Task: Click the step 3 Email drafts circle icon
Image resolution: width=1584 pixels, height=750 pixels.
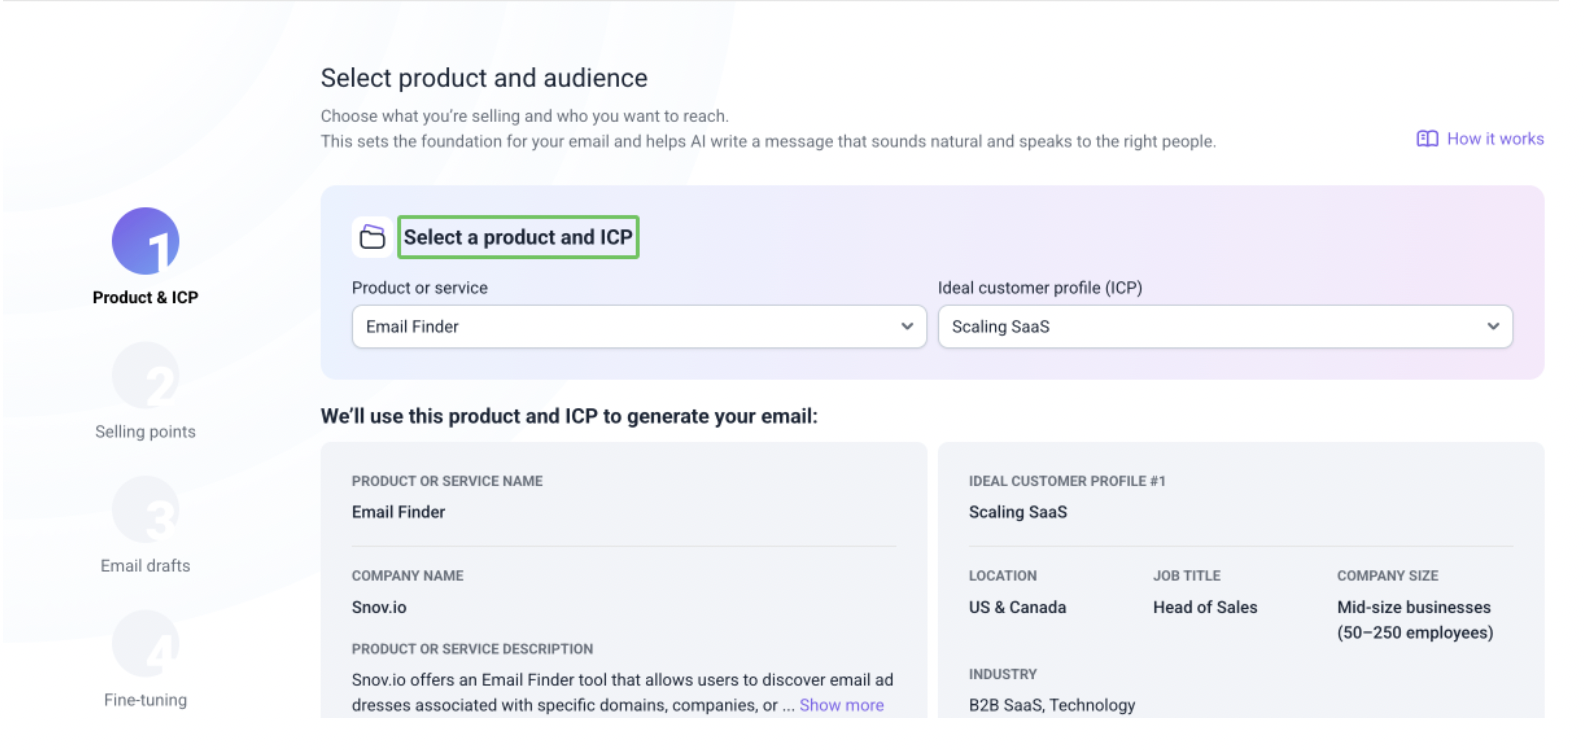Action: tap(145, 509)
